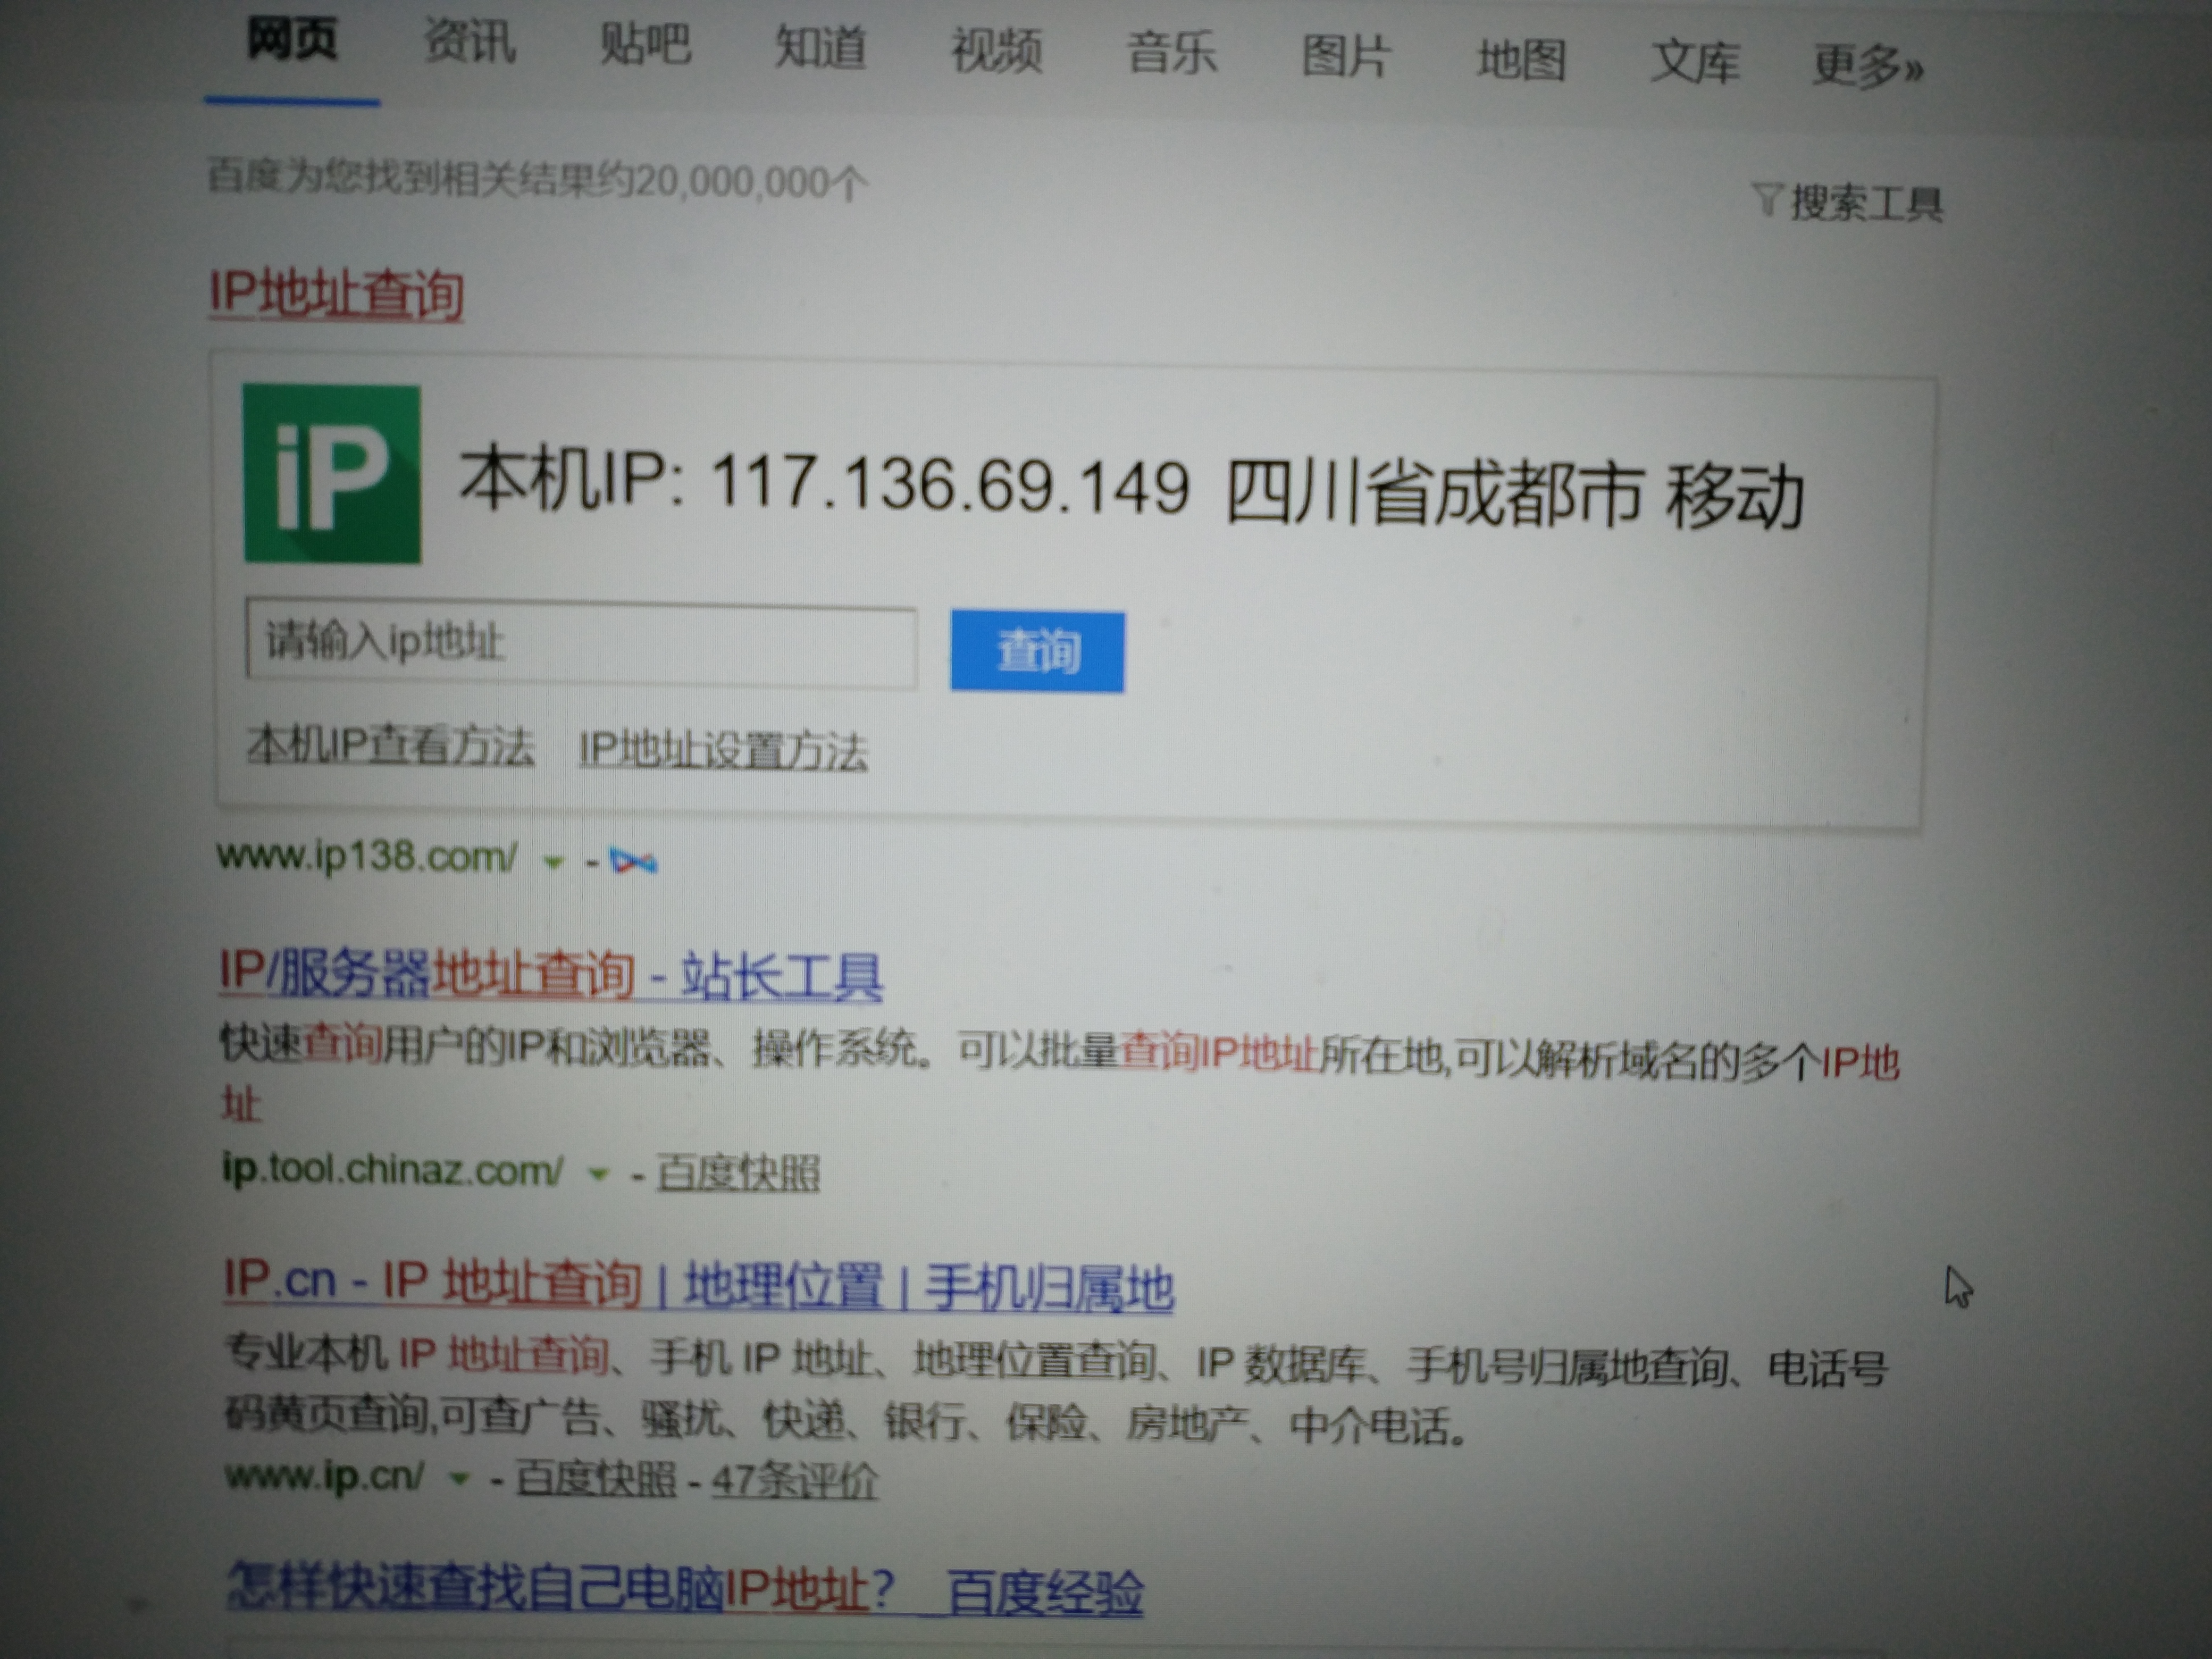2212x1659 pixels.
Task: Switch to the 资讯 tab
Action: [x=469, y=42]
